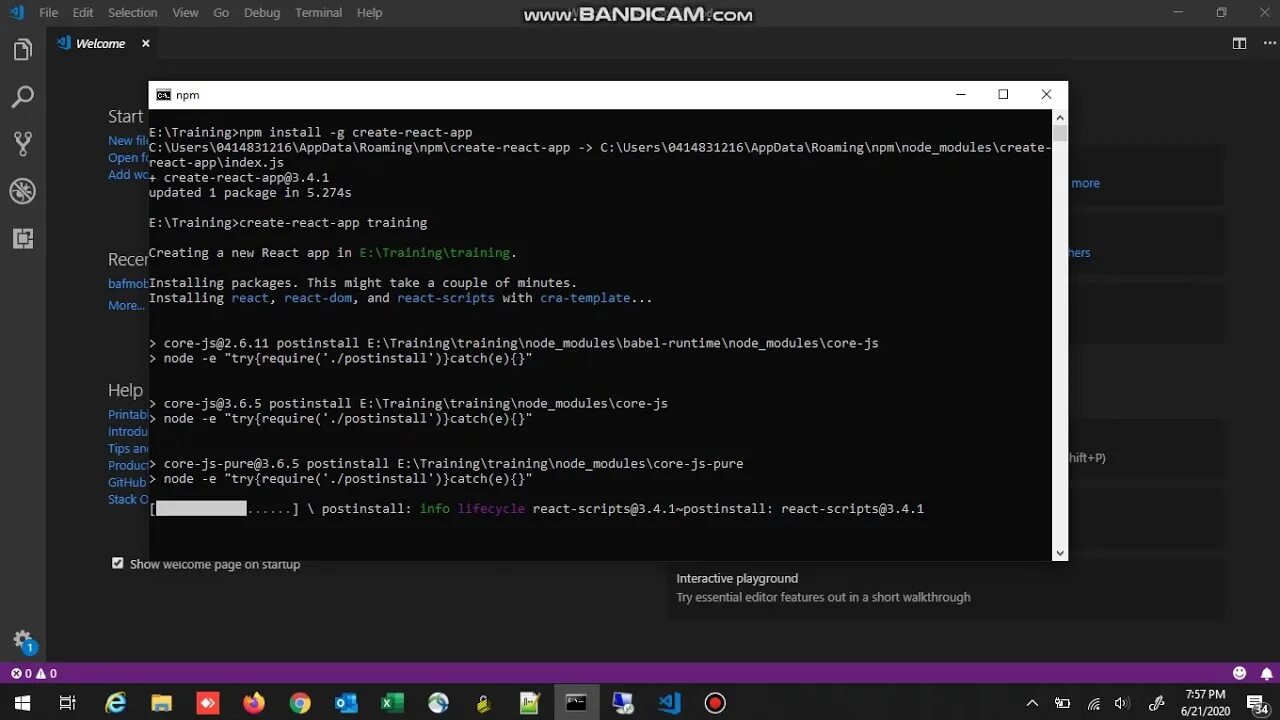Launch Internet Explorer from the taskbar
The width and height of the screenshot is (1280, 720).
coord(116,703)
